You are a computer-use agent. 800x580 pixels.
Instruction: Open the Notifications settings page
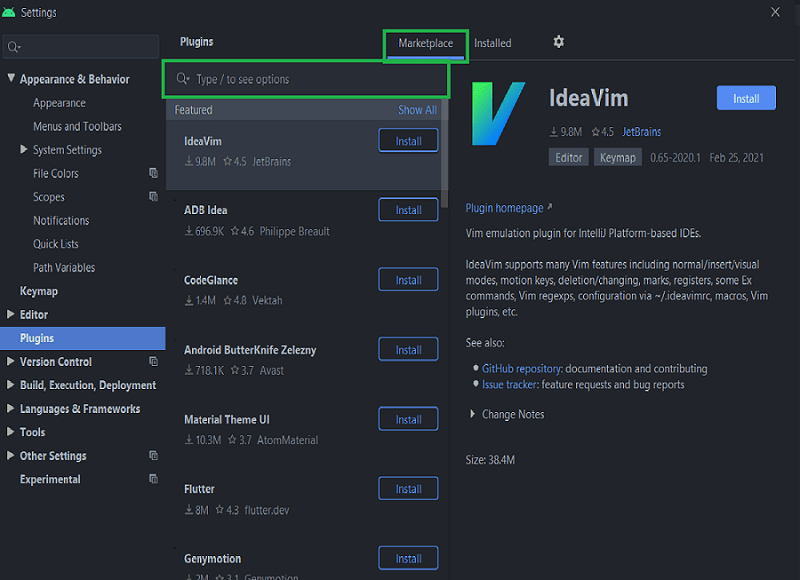pyautogui.click(x=61, y=220)
